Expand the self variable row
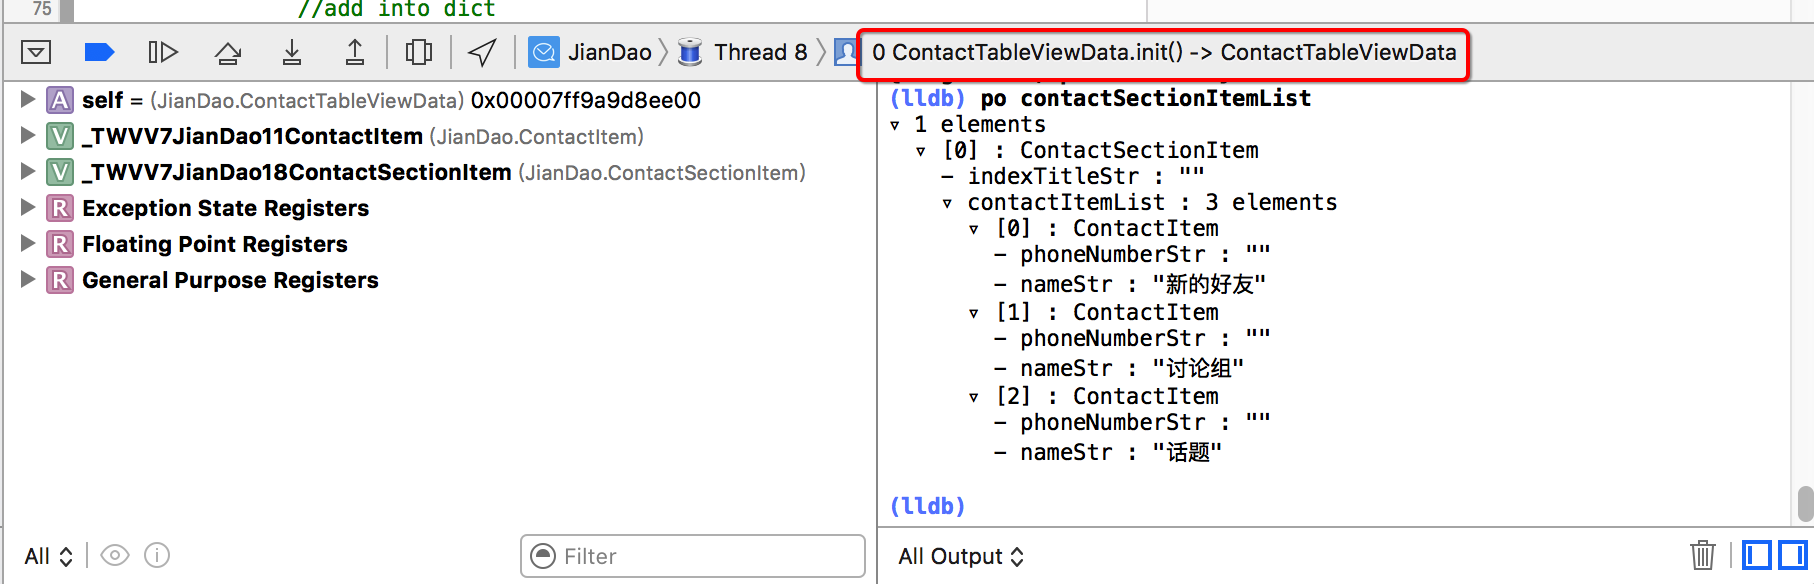Screen dimensions: 1814x586 click(28, 99)
